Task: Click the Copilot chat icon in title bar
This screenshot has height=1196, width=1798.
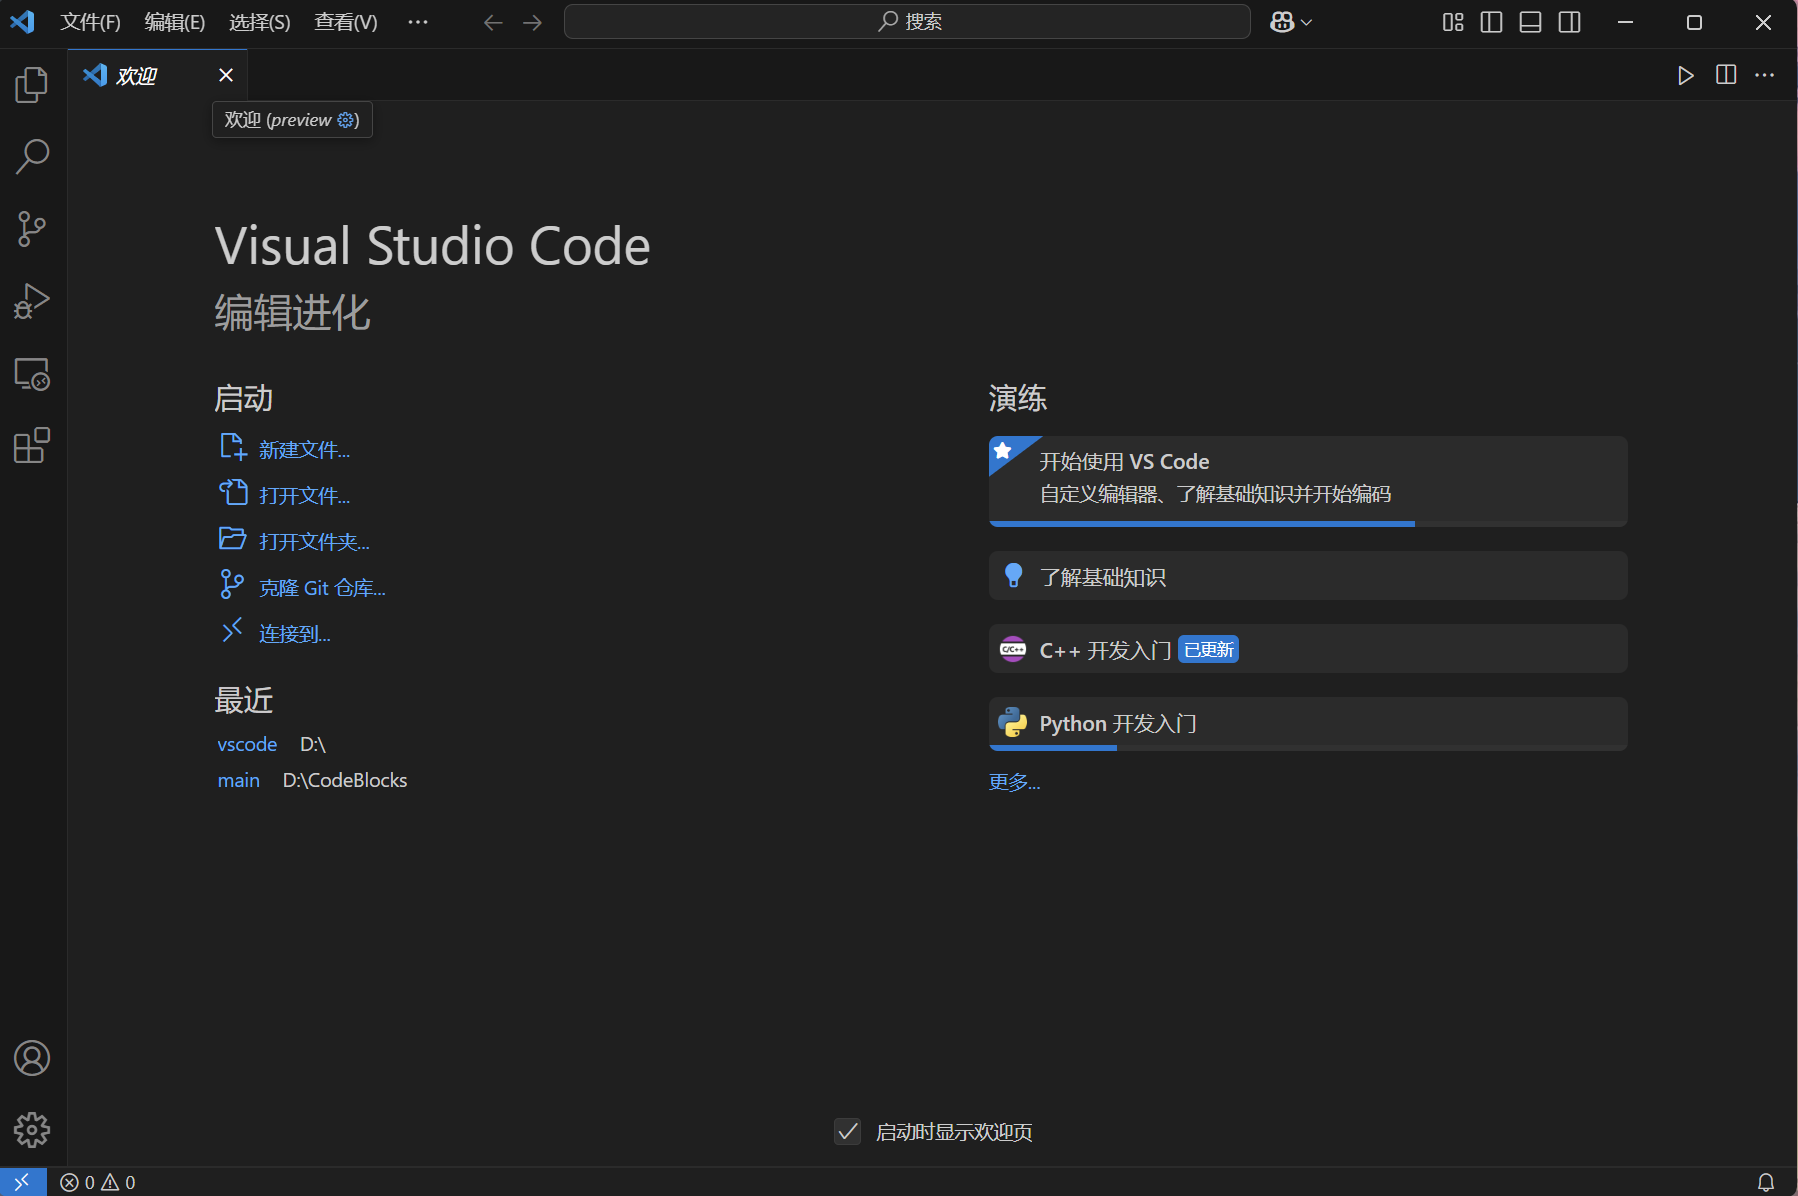Action: click(1282, 22)
